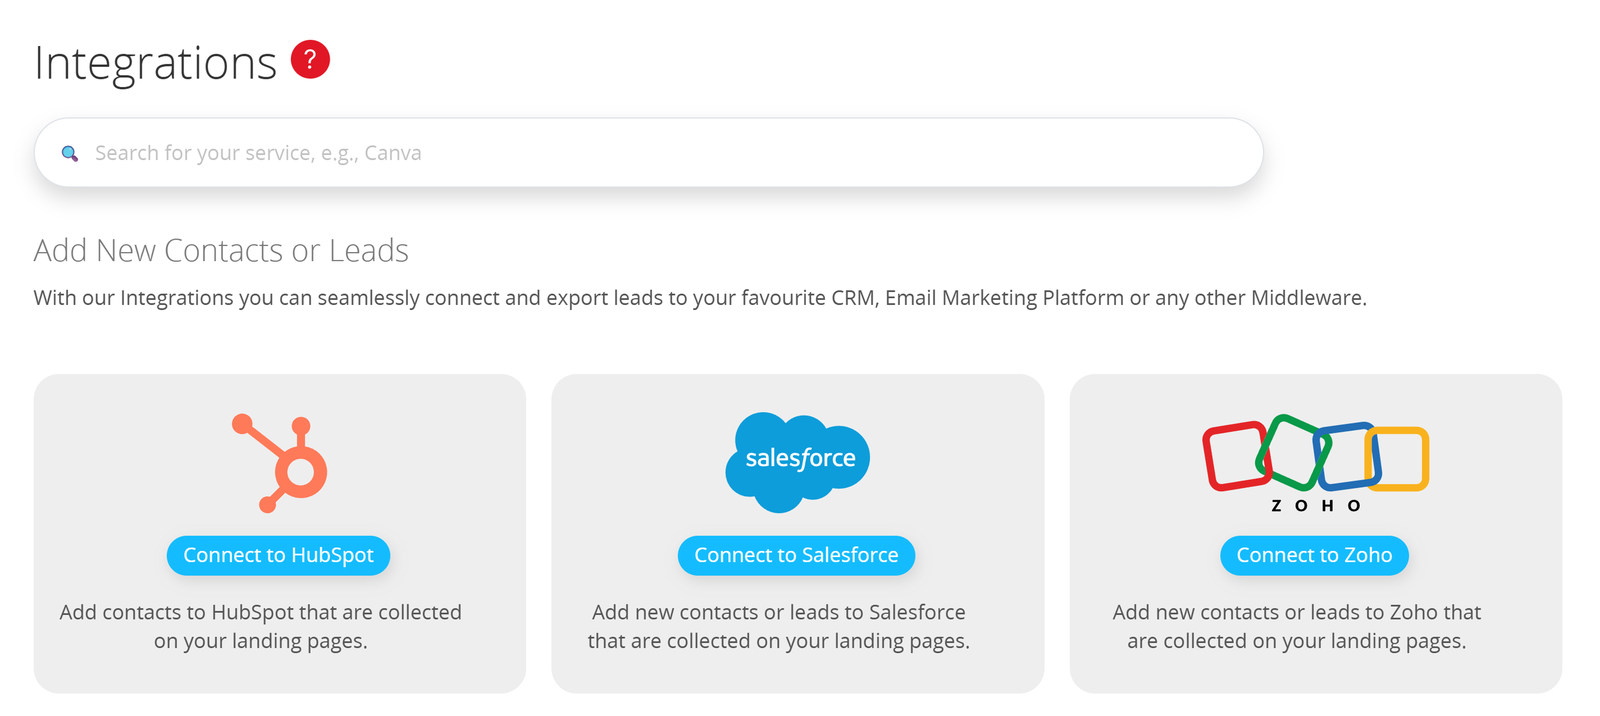Screen dimensions: 1600x716
Task: Click the Zoho card description text
Action: click(1296, 626)
